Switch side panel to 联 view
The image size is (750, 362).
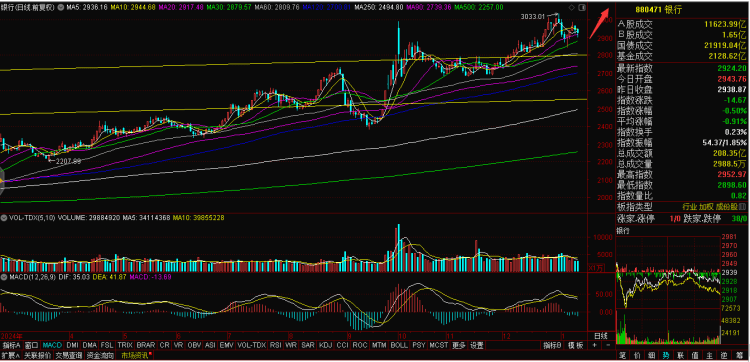click(x=680, y=355)
